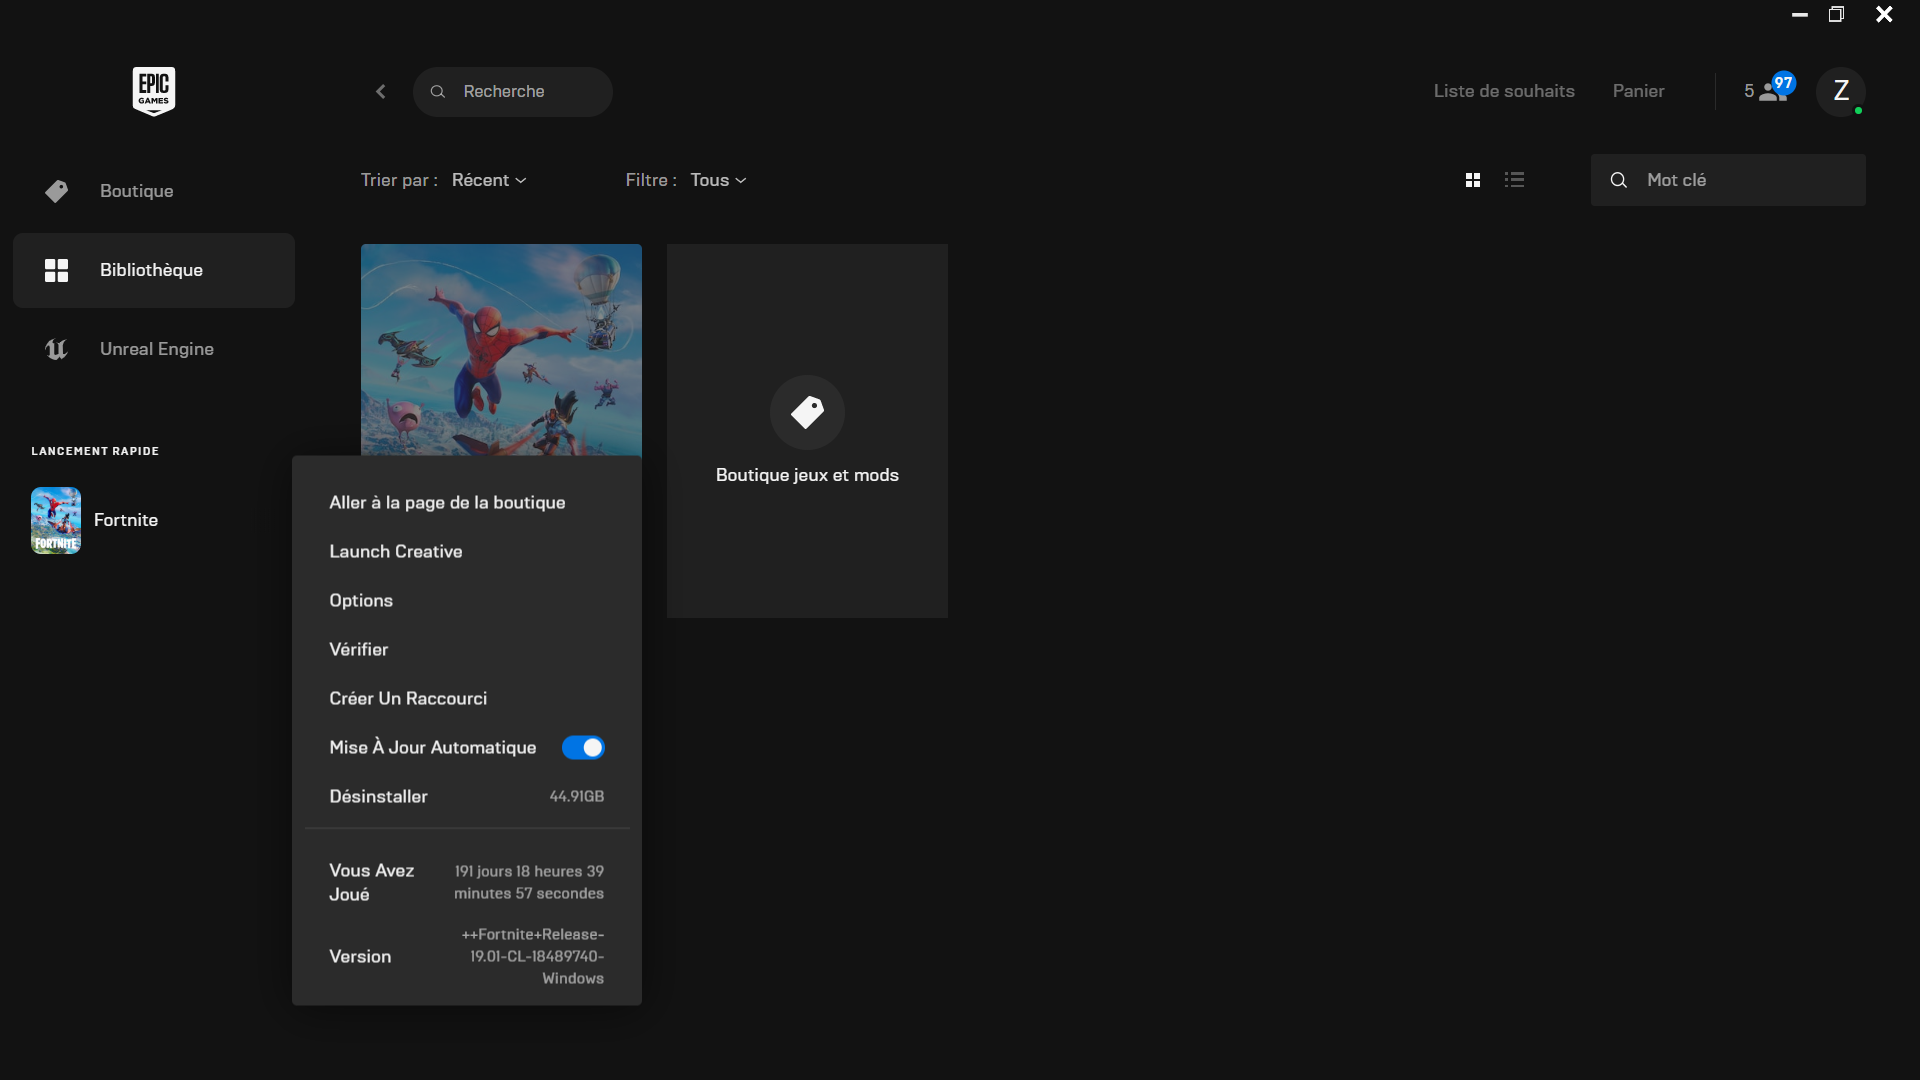Click the Unreal Engine logo icon

click(57, 349)
